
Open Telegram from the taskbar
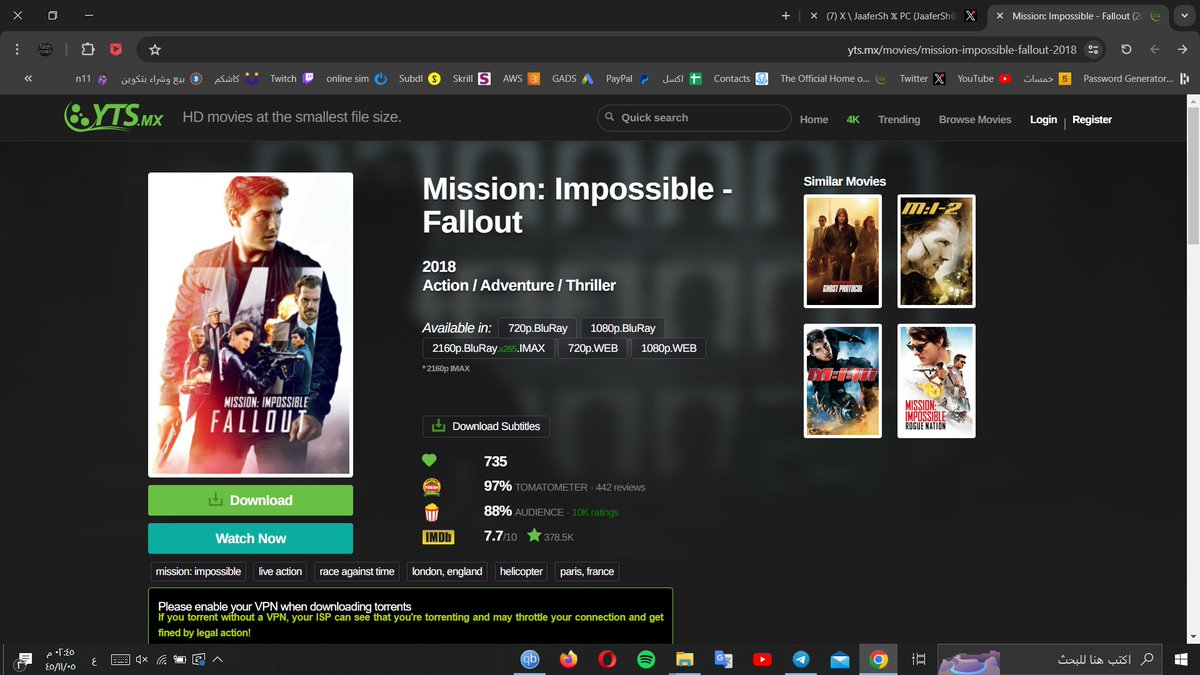(x=801, y=659)
